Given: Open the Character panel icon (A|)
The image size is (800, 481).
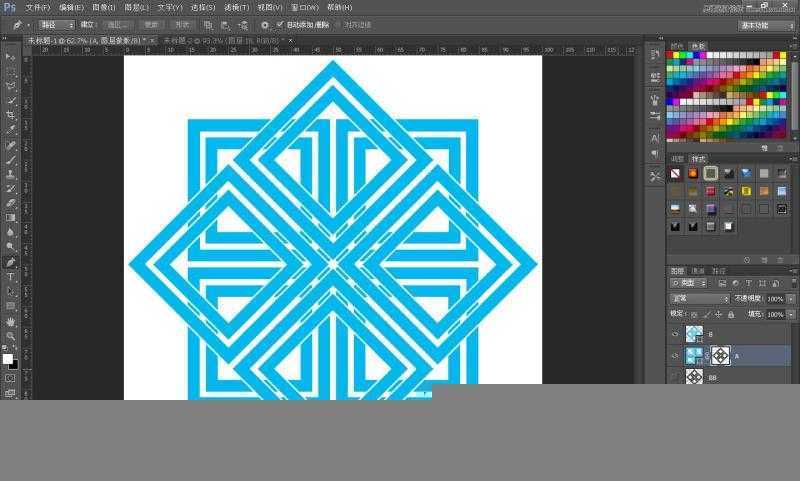Looking at the screenshot, I should pos(655,138).
